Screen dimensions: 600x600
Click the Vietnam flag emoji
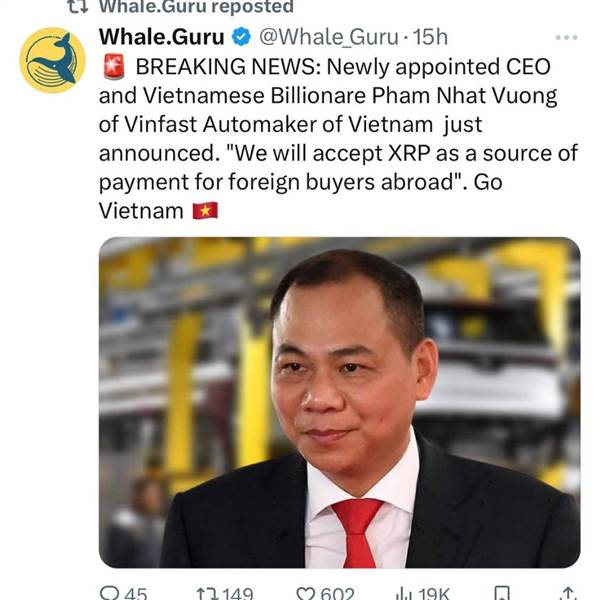point(205,211)
